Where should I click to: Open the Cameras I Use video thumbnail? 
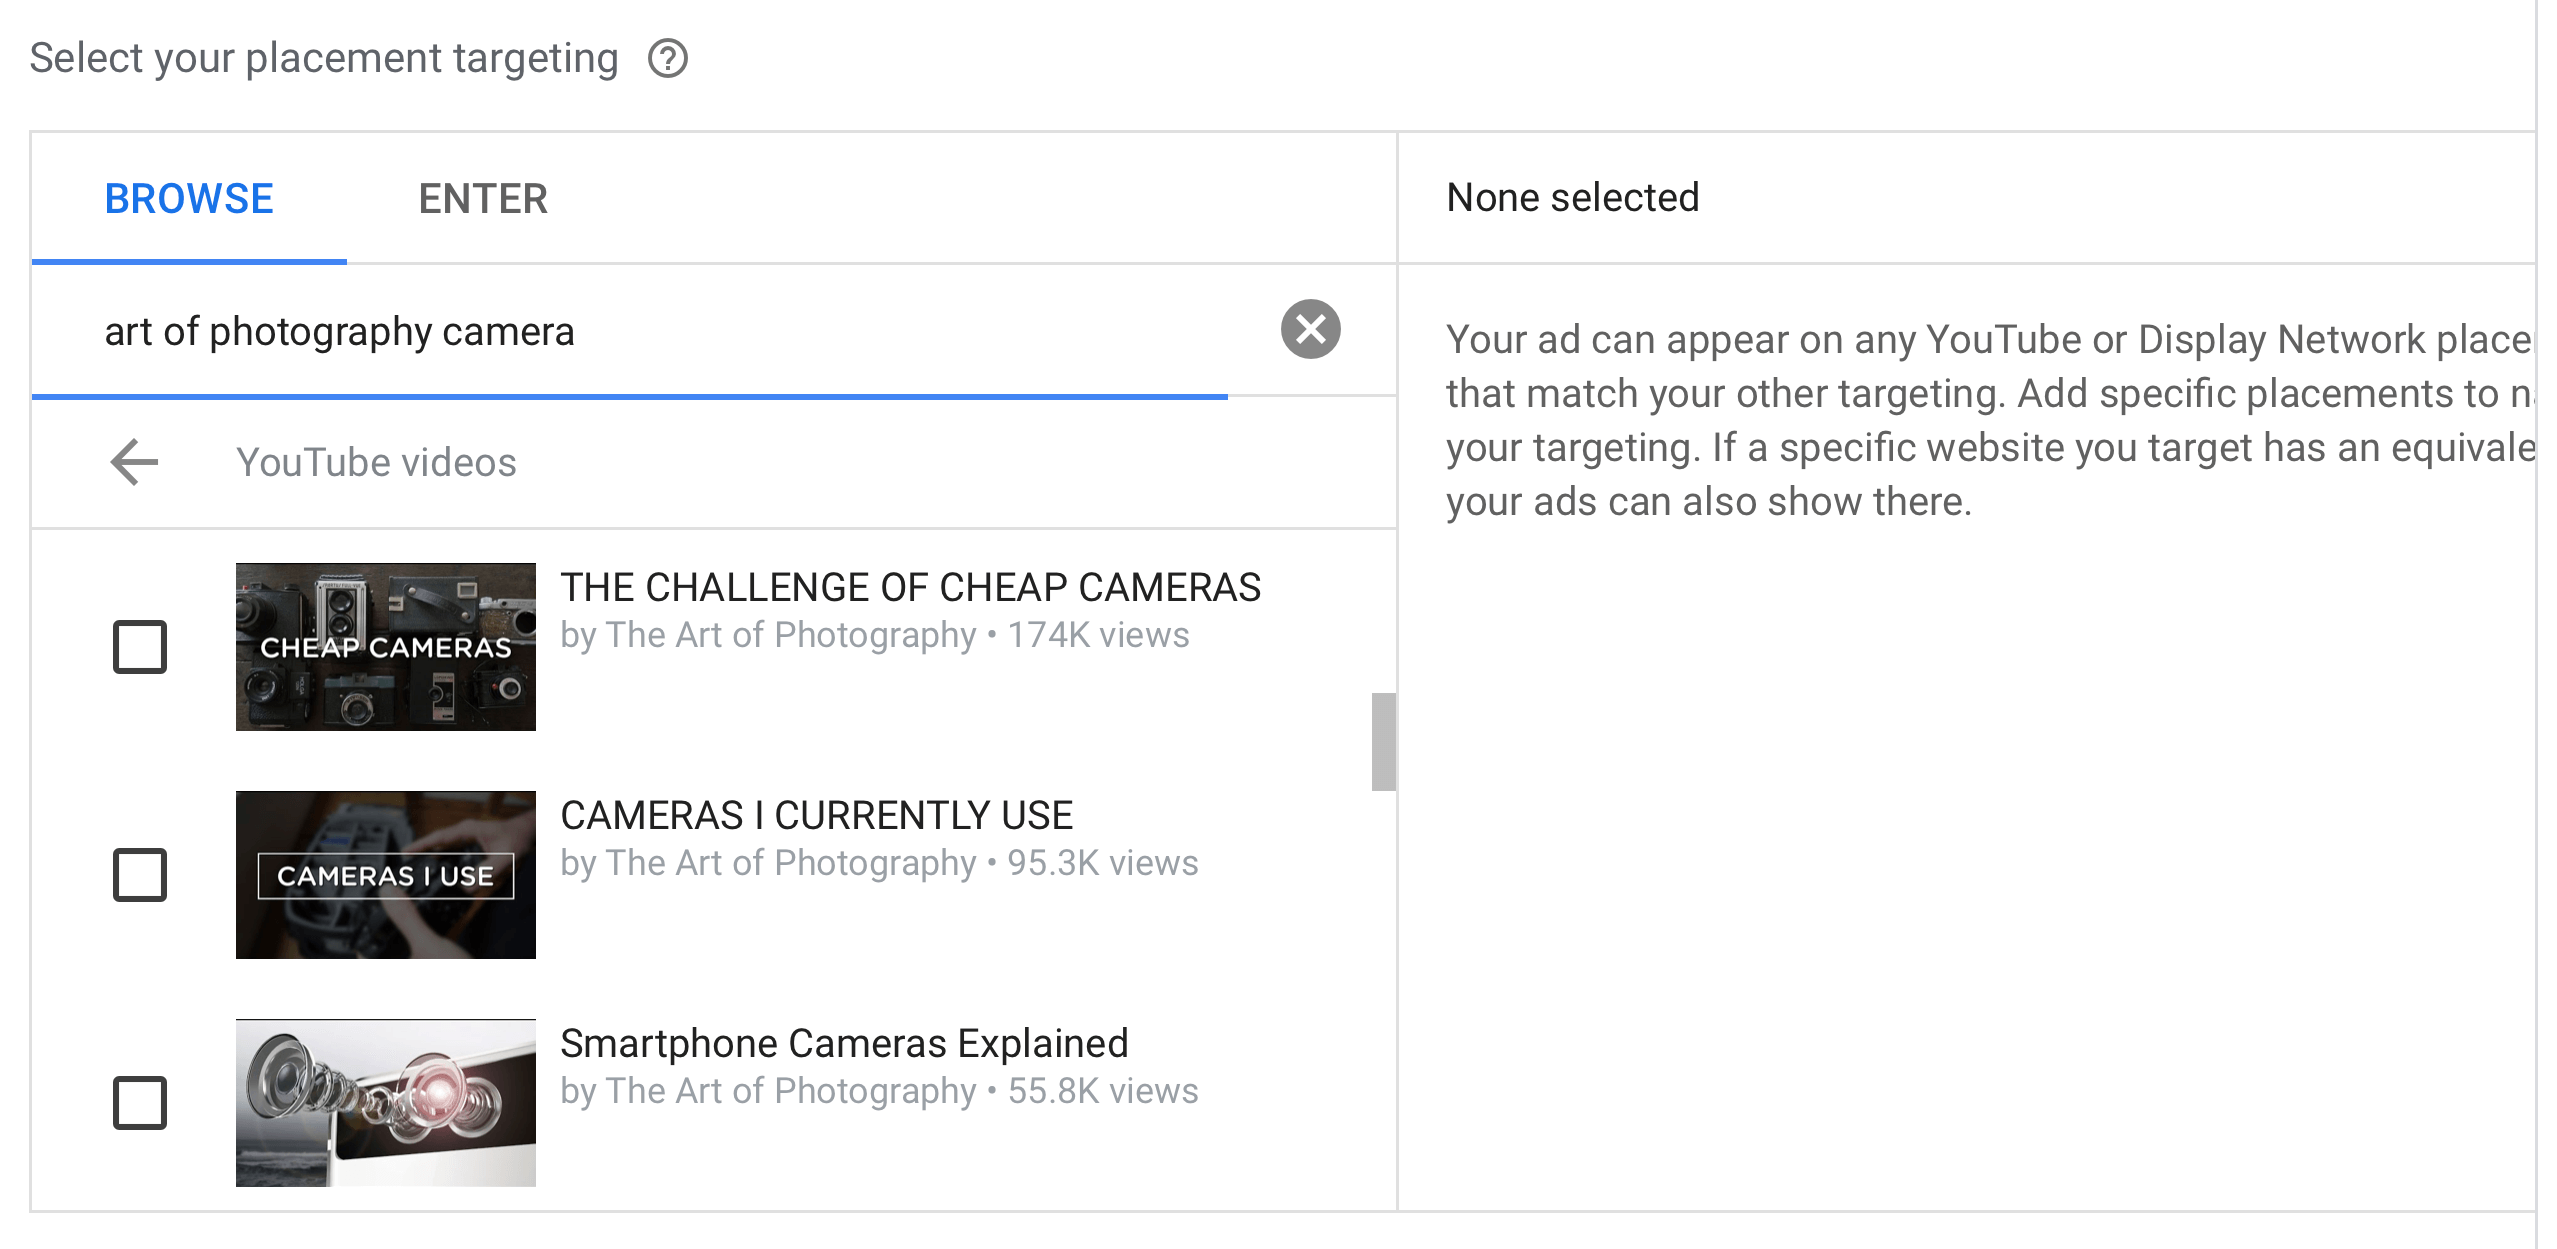386,875
